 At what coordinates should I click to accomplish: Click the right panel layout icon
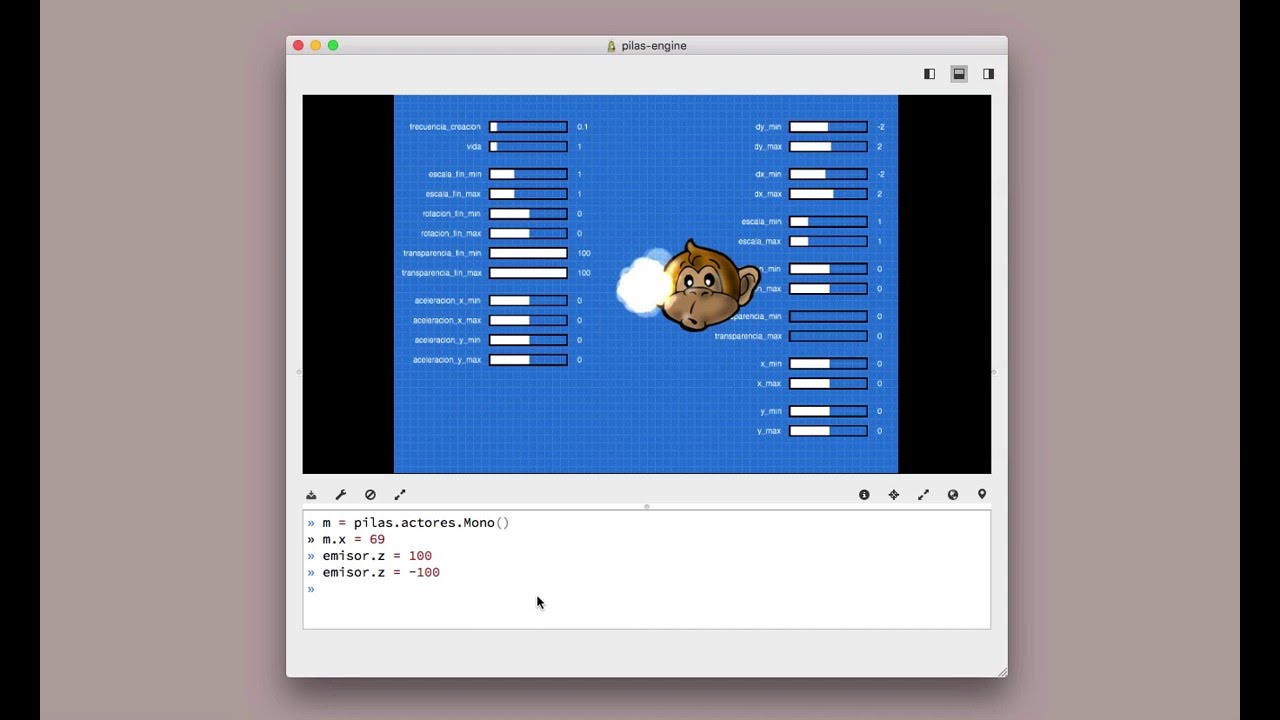click(x=988, y=74)
